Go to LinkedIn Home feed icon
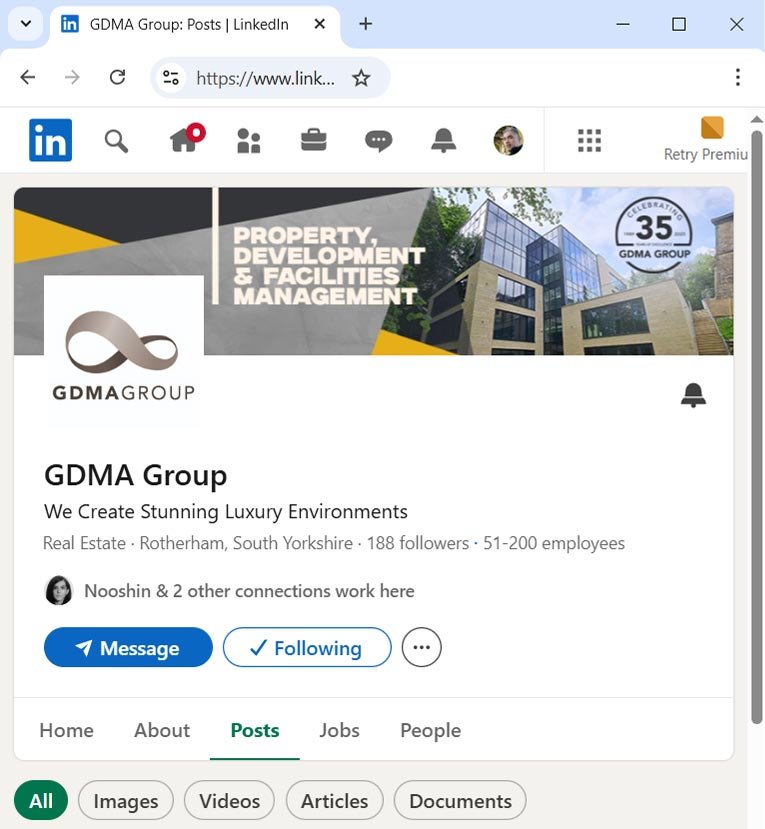 (184, 141)
